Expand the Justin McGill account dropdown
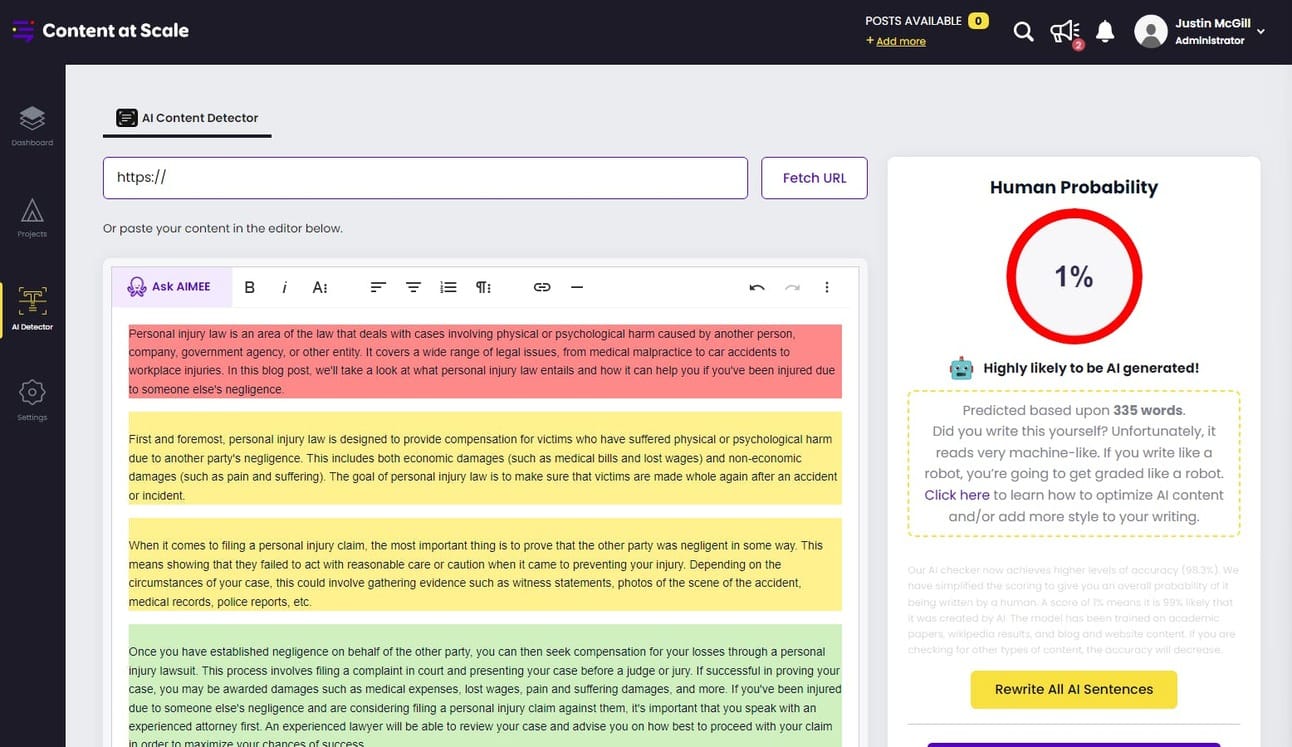Screen dimensions: 1292x747 coord(1260,31)
